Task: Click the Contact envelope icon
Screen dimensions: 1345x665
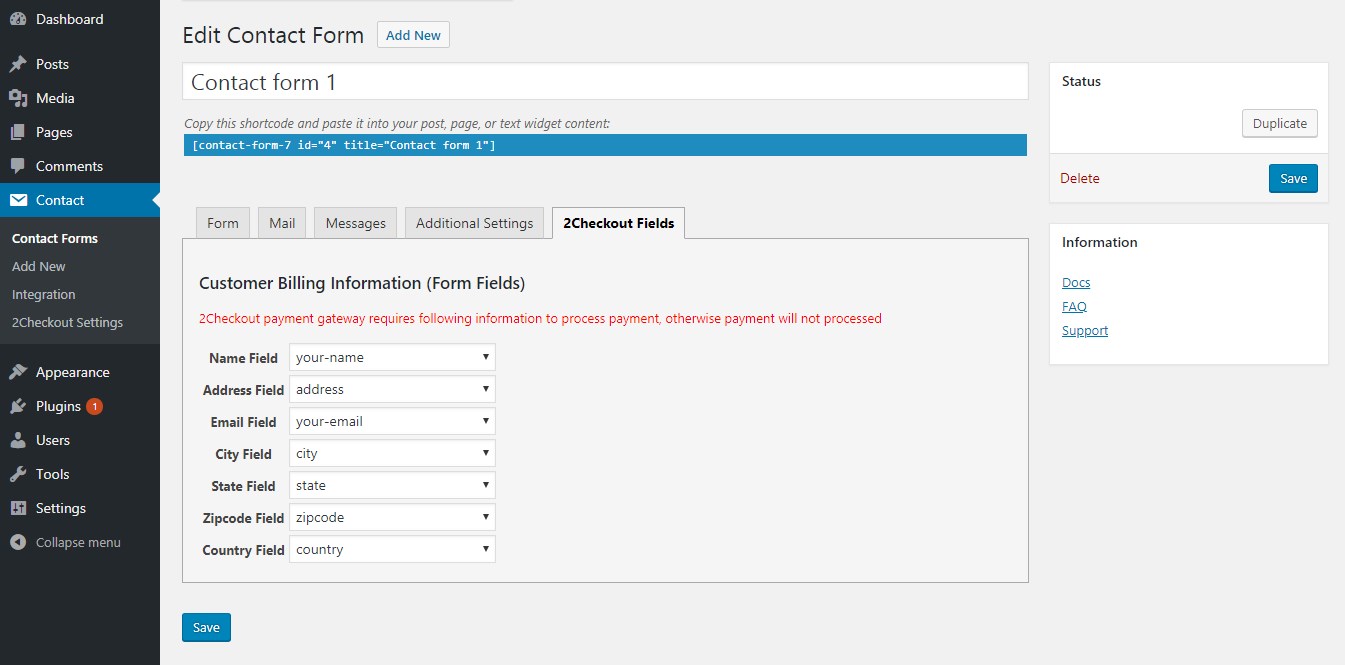Action: pyautogui.click(x=18, y=200)
